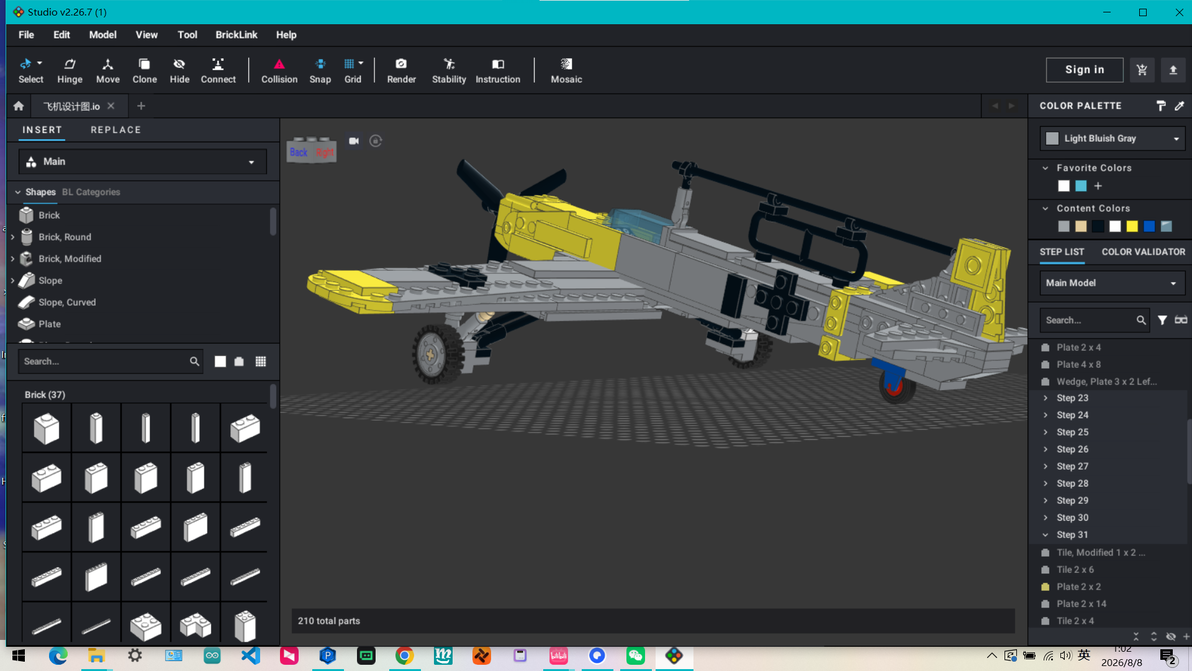Image resolution: width=1192 pixels, height=671 pixels.
Task: Click the white square view icon
Action: (x=220, y=362)
